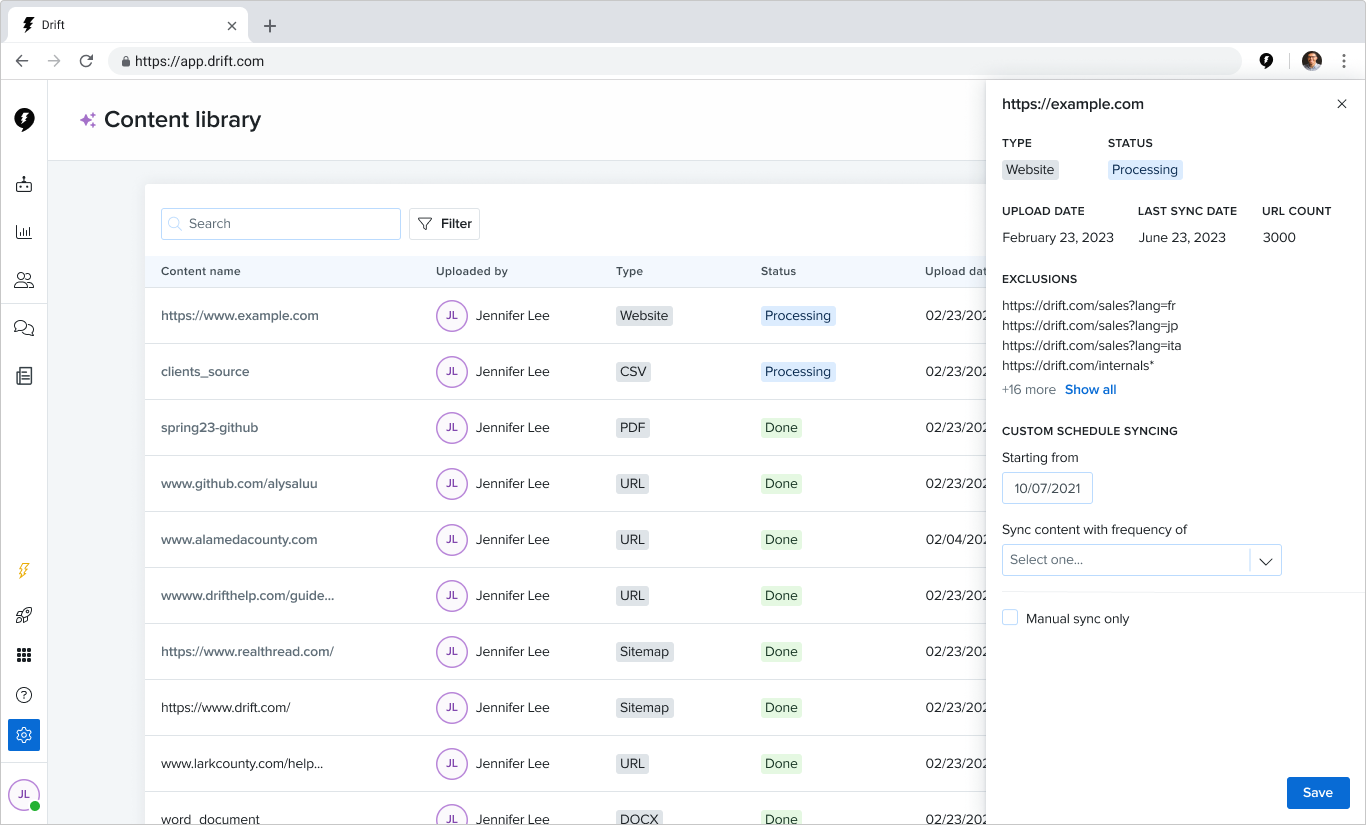Image resolution: width=1366 pixels, height=825 pixels.
Task: Click the Starting from date field
Action: pyautogui.click(x=1047, y=488)
